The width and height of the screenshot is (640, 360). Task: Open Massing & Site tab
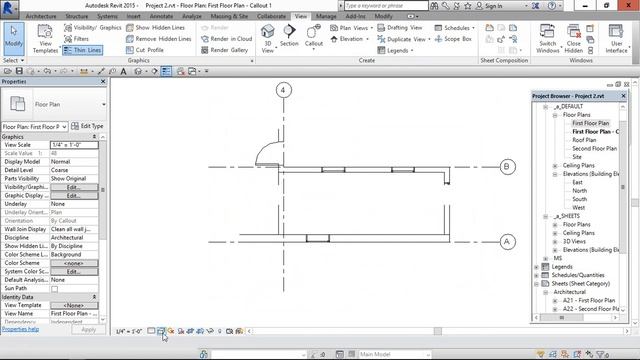coord(229,16)
